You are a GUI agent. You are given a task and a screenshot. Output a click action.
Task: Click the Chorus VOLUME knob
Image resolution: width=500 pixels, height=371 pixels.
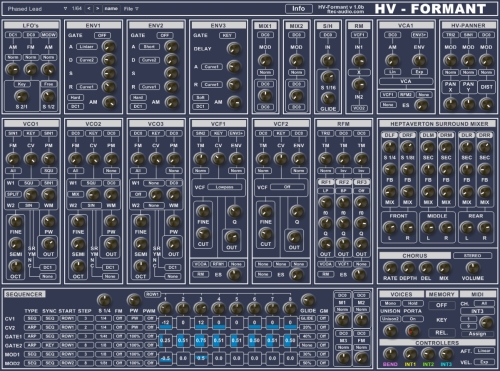[x=472, y=268]
